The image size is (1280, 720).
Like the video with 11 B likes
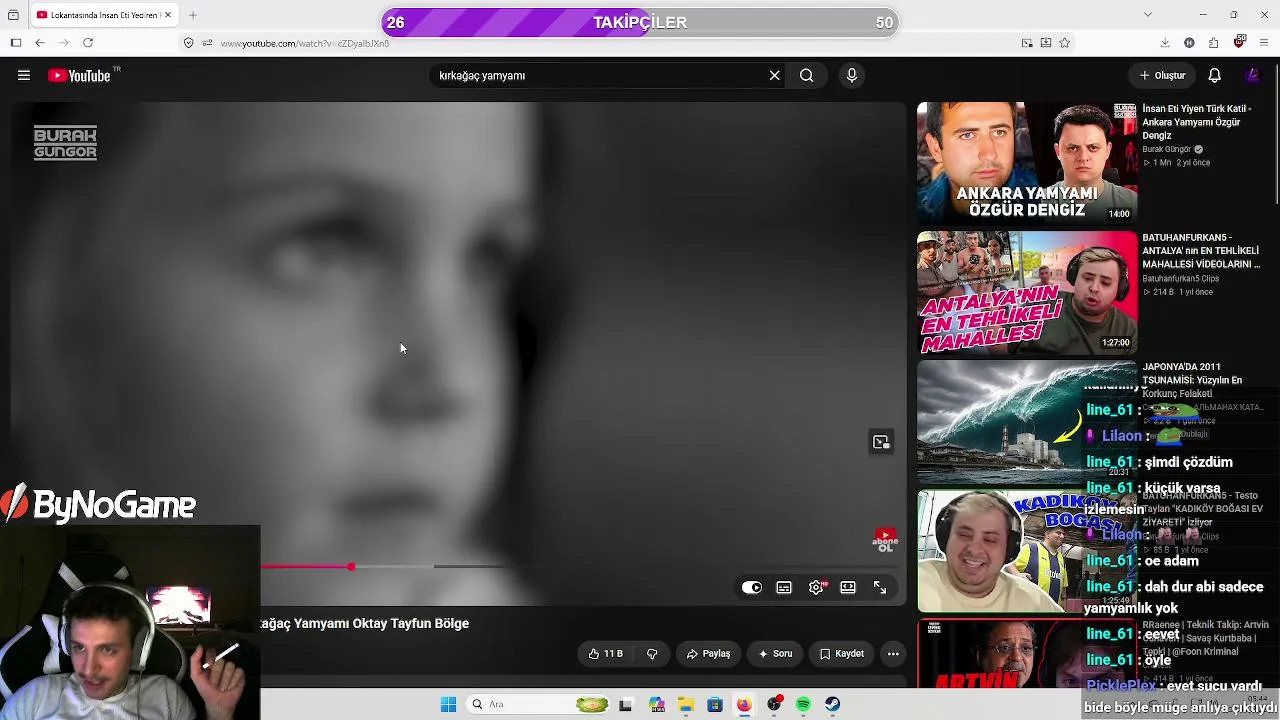pos(606,654)
